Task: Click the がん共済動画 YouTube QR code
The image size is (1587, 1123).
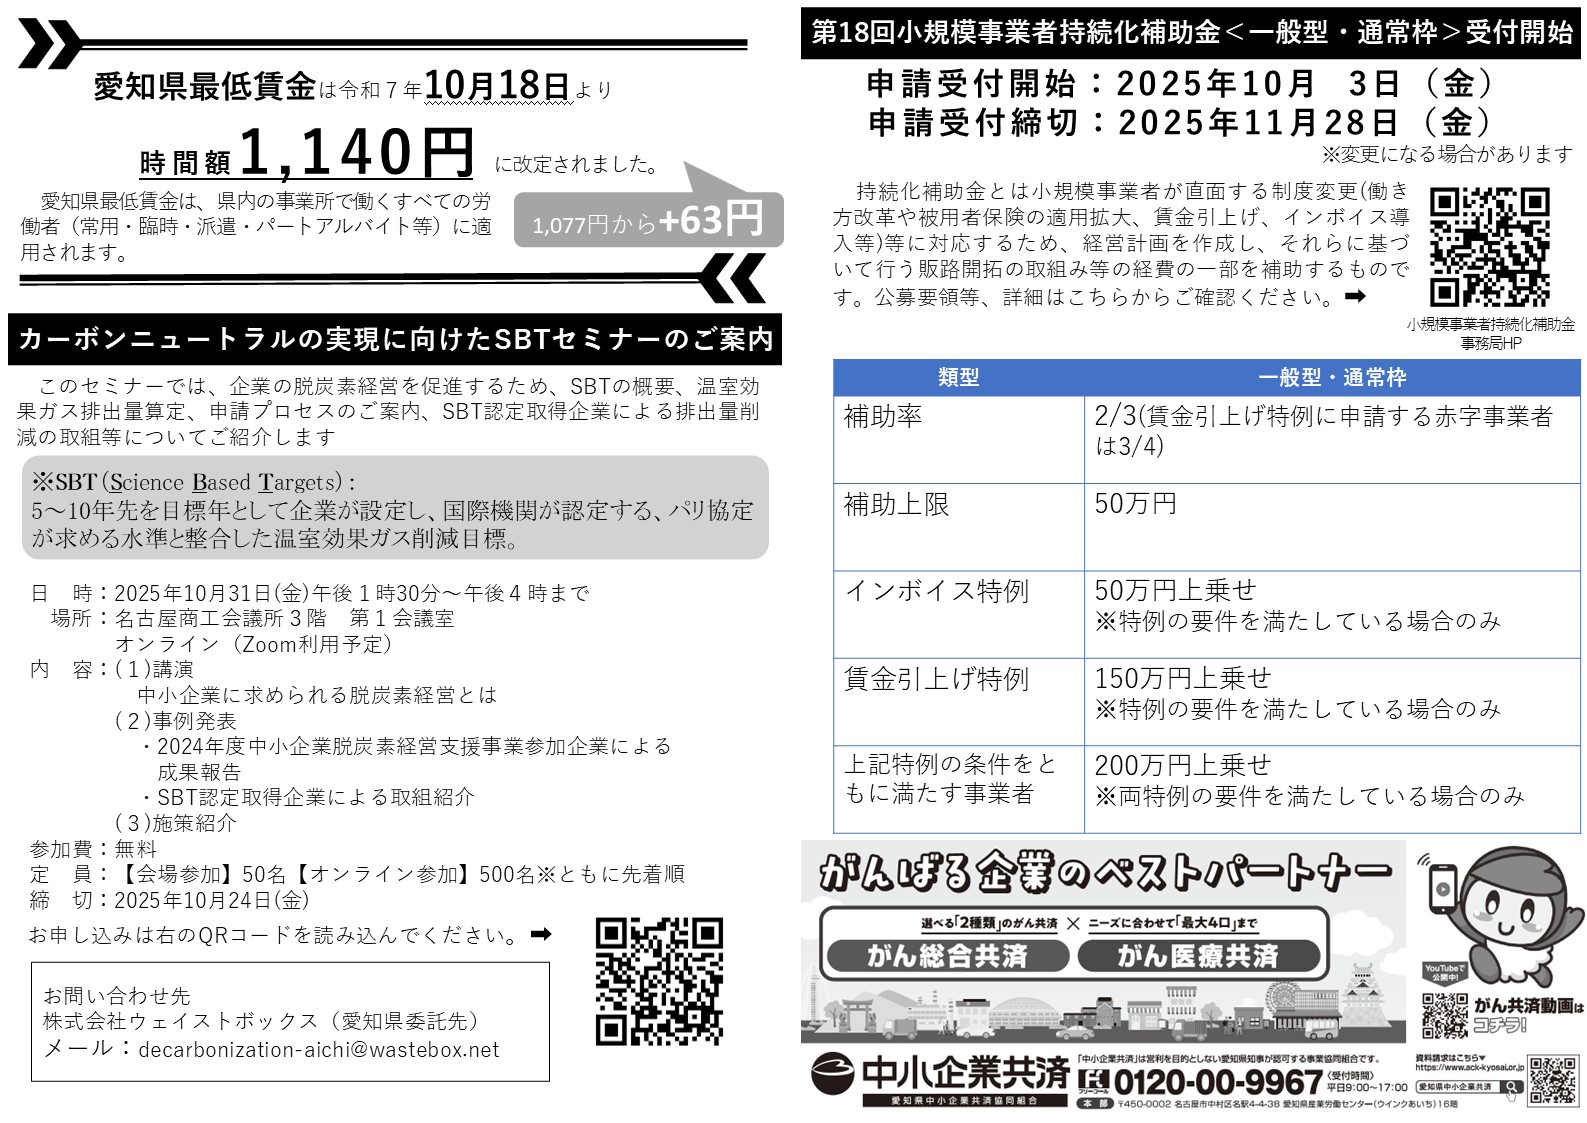Action: pos(1444,1016)
